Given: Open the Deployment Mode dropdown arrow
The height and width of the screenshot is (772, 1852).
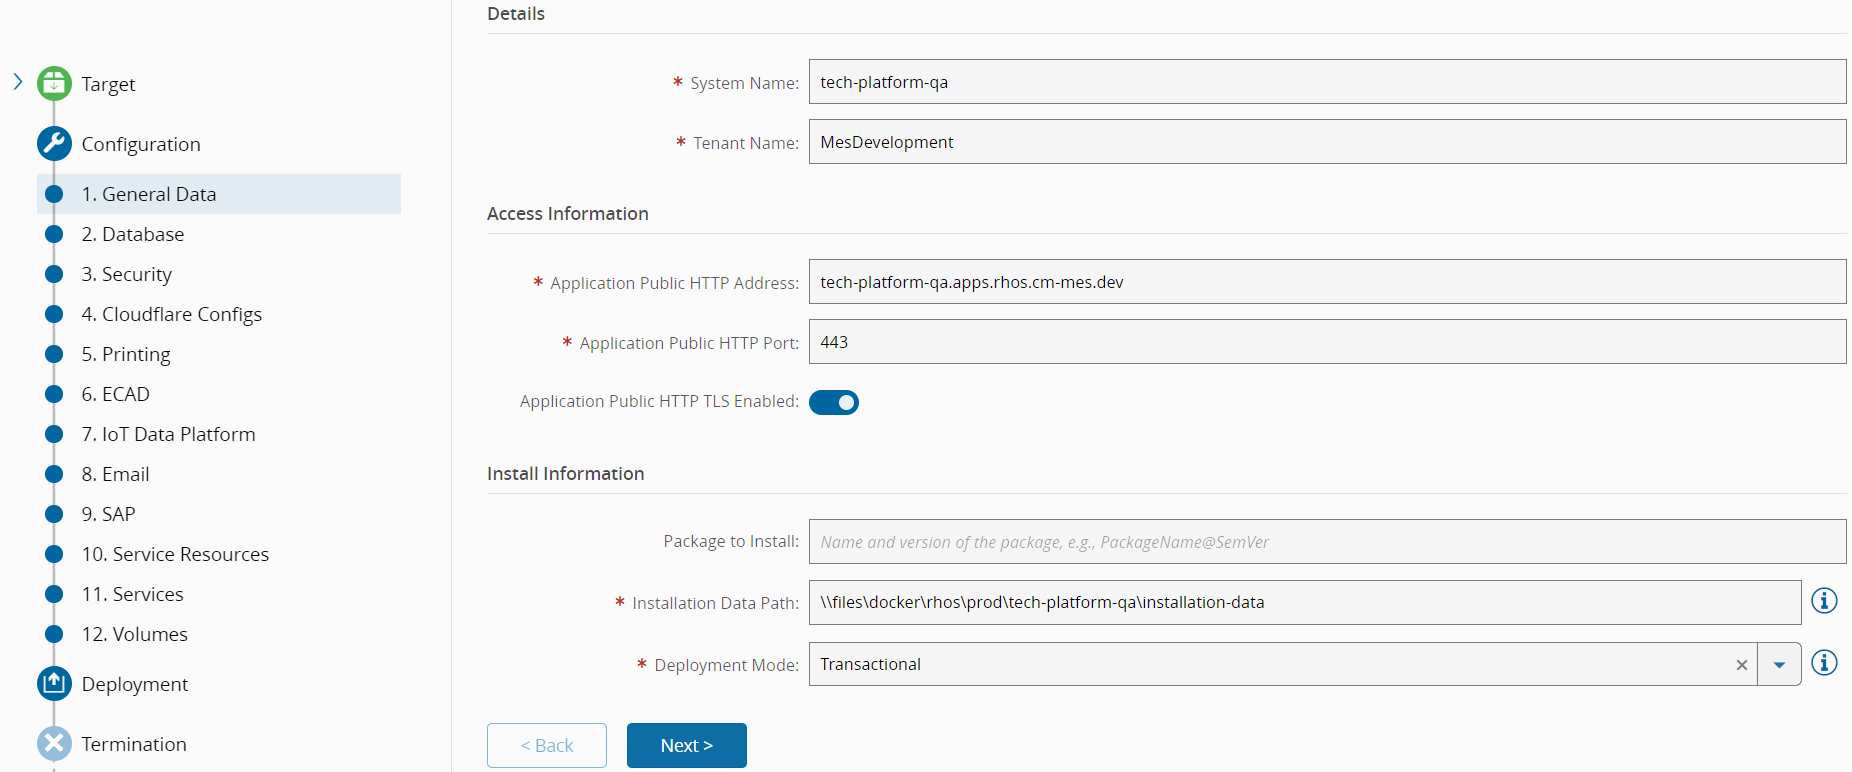Looking at the screenshot, I should (x=1779, y=665).
